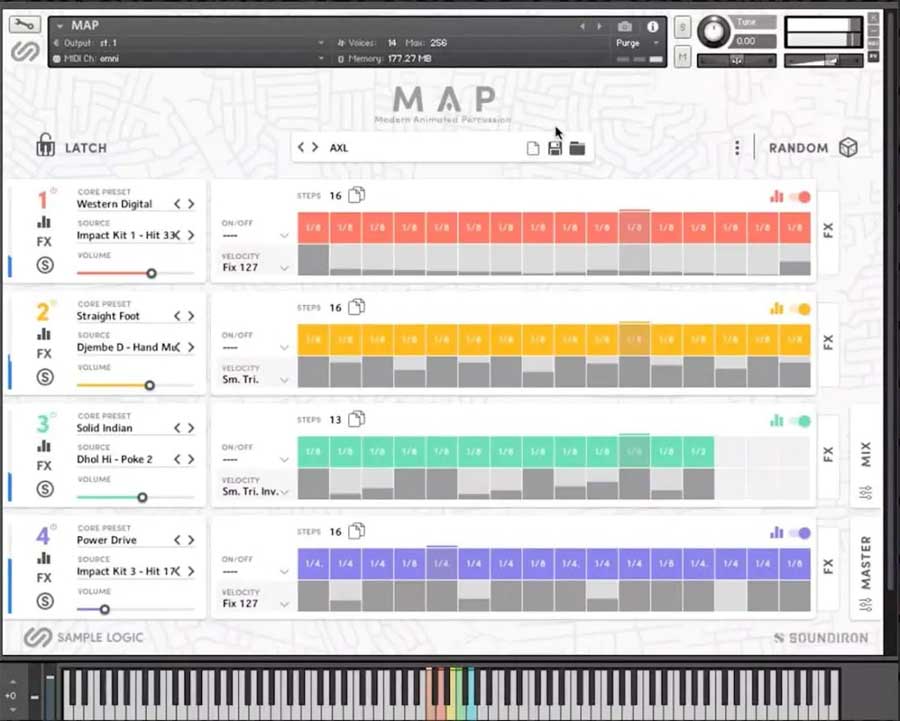Viewport: 900px width, 721px height.
Task: Open core 3 ON/OFF pattern dropdown
Action: (255, 459)
